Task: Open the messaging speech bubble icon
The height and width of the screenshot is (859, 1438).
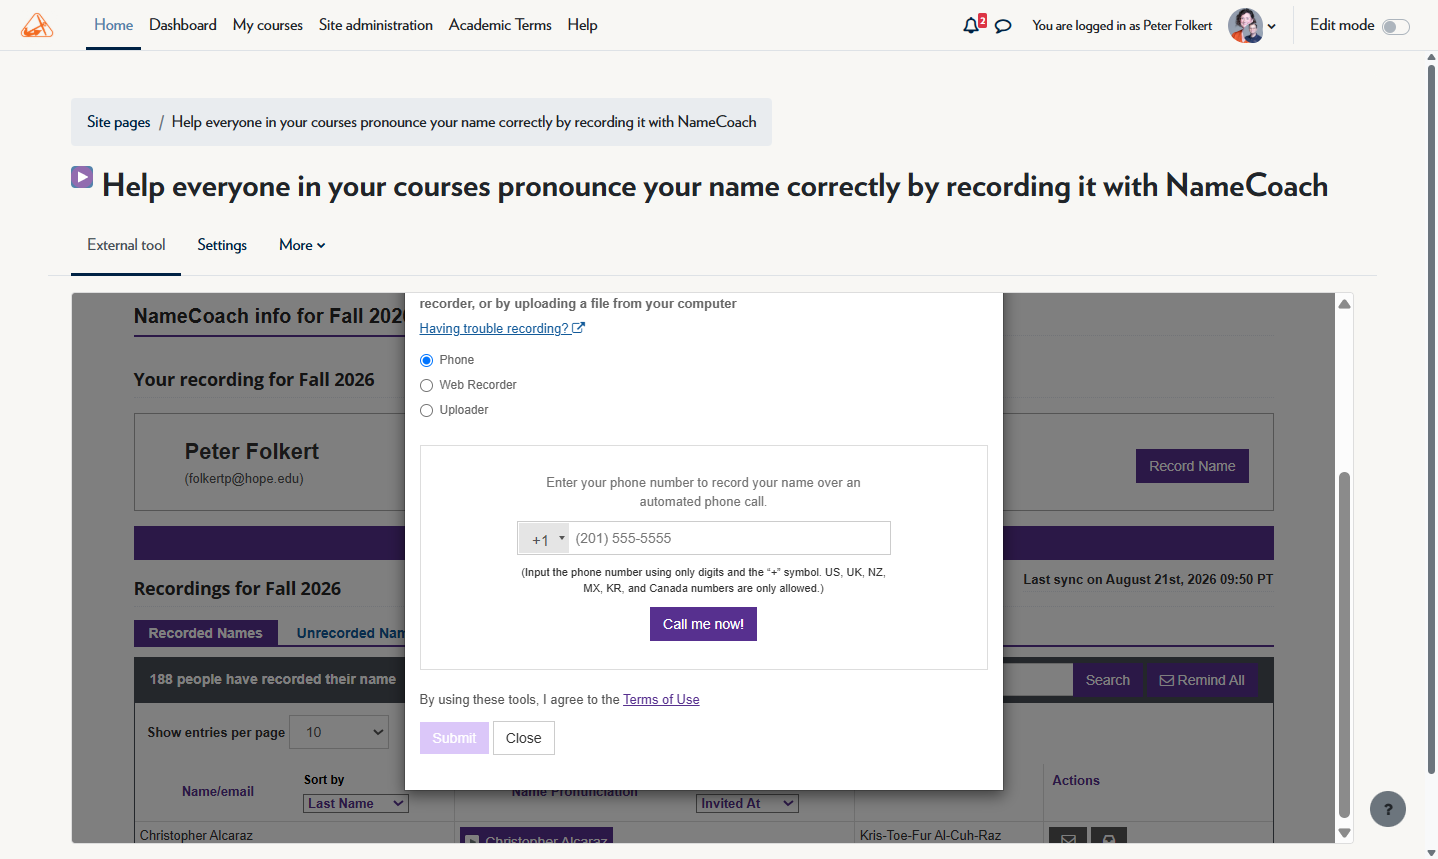Action: (x=1003, y=26)
